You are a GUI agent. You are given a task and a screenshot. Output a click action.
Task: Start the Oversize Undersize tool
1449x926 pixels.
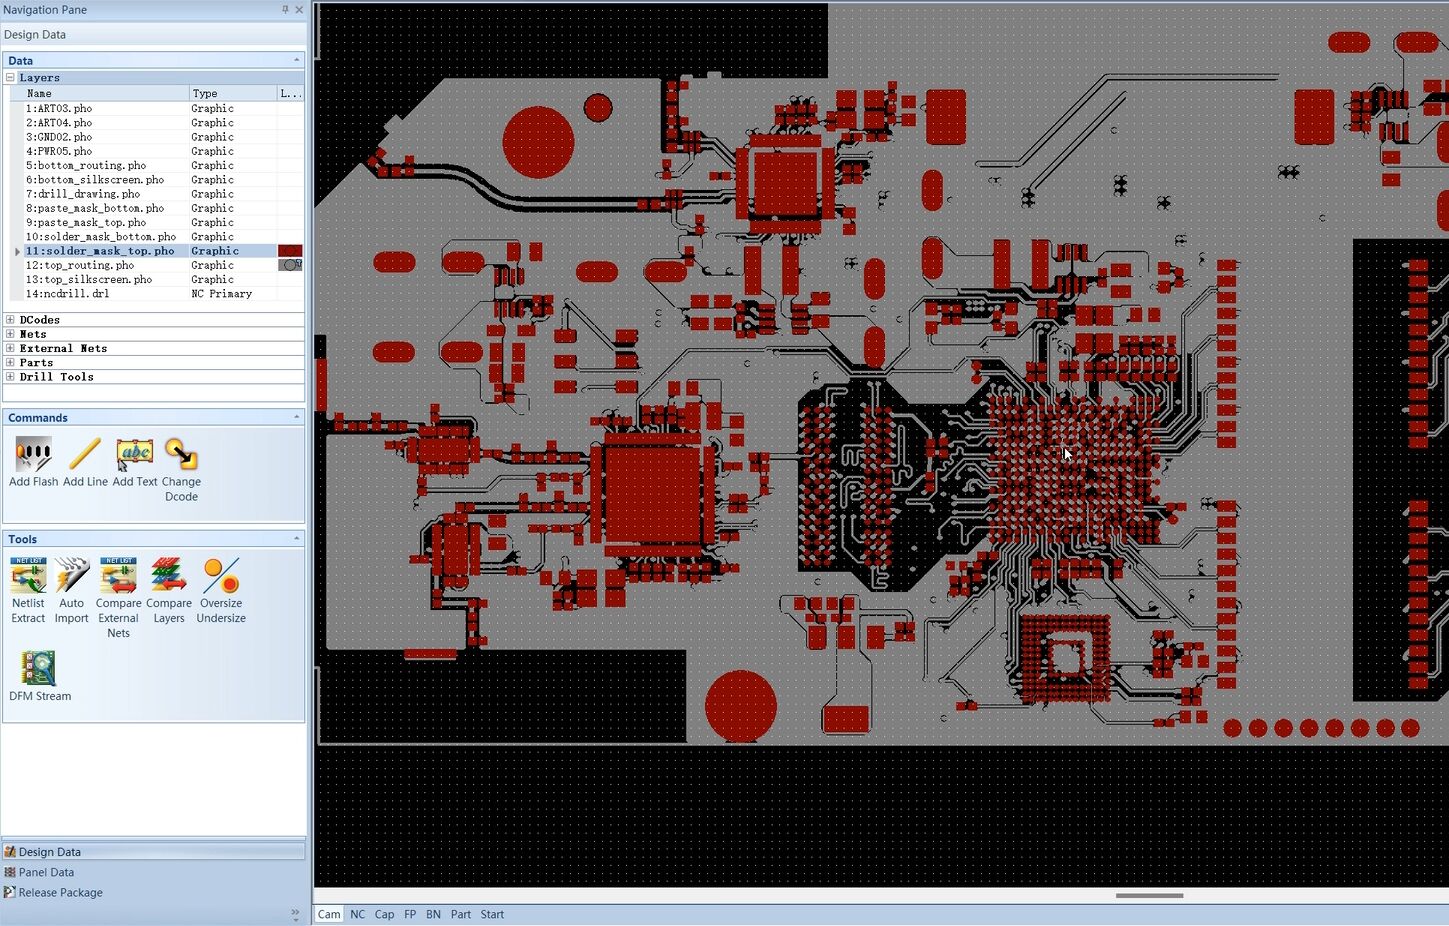[x=221, y=590]
